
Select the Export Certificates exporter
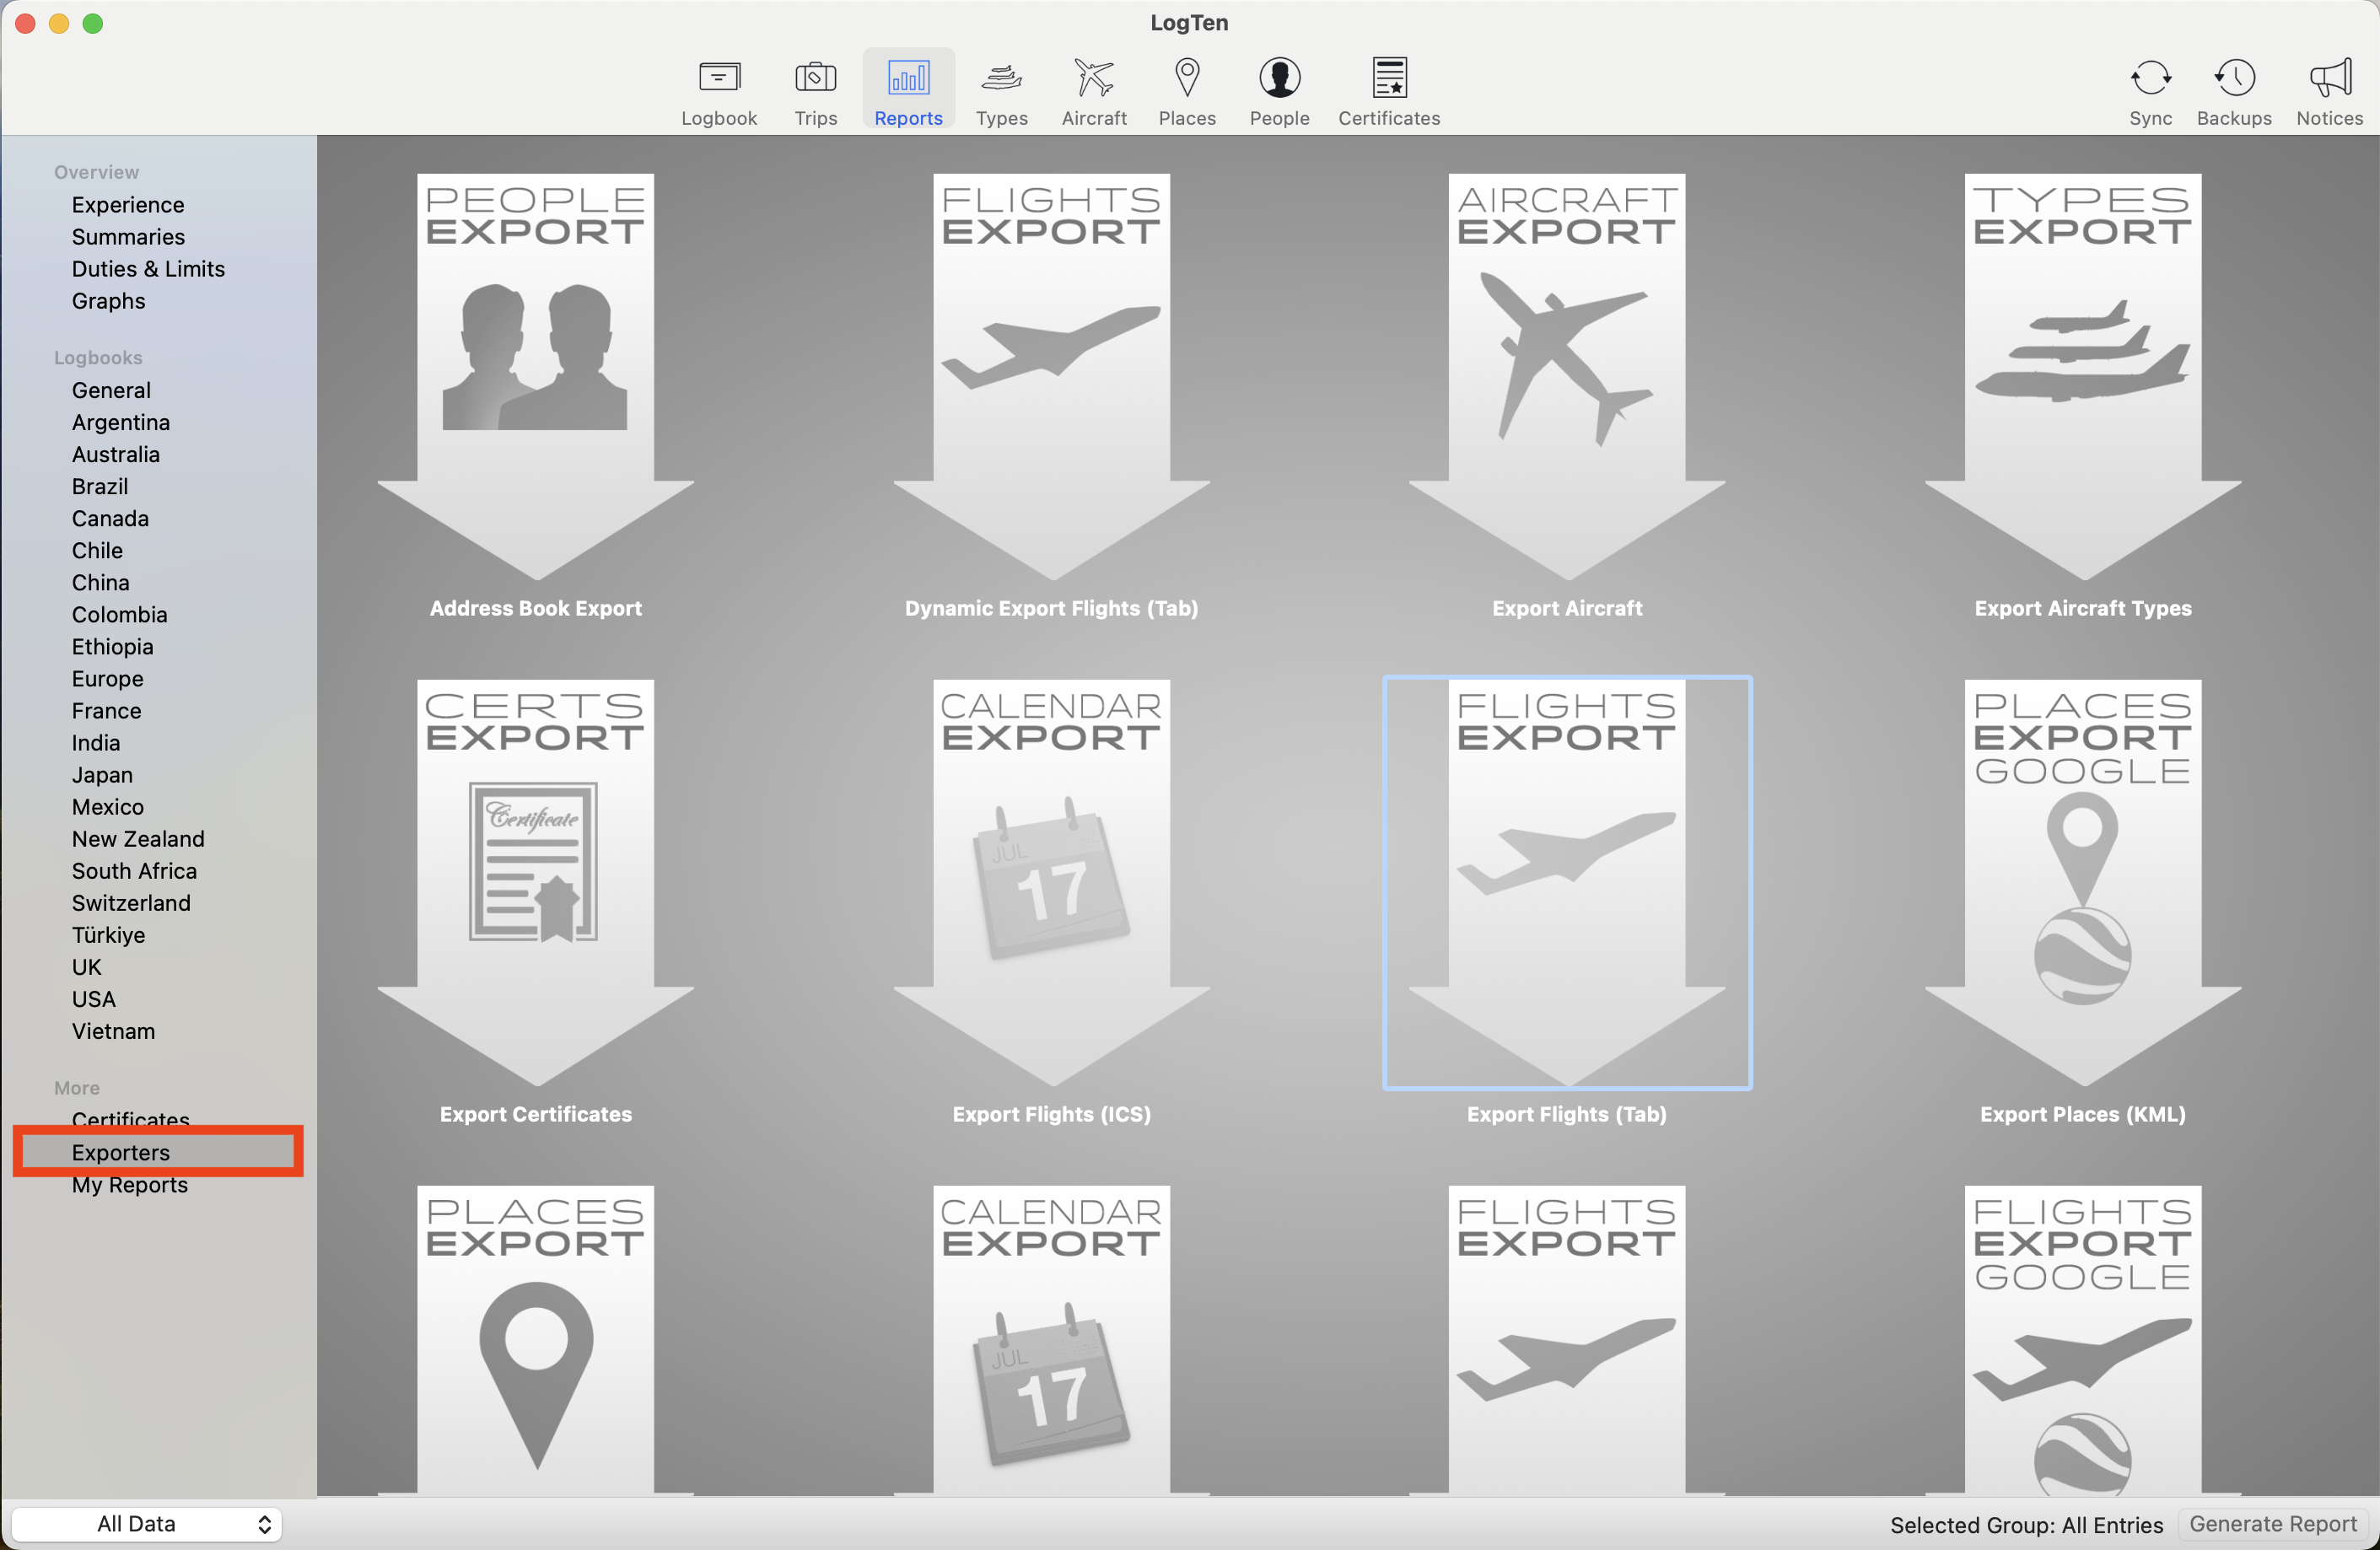(536, 902)
